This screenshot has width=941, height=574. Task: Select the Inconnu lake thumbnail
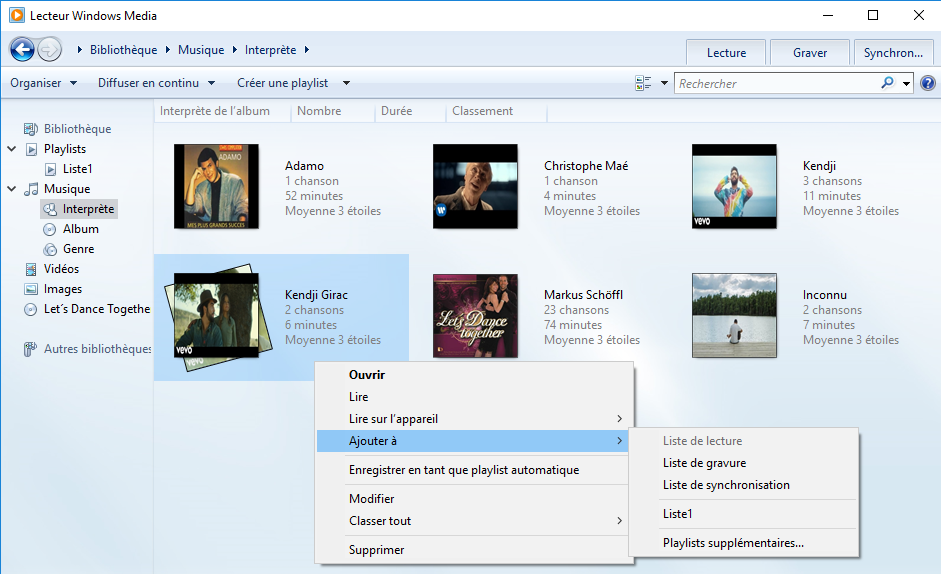pos(734,316)
